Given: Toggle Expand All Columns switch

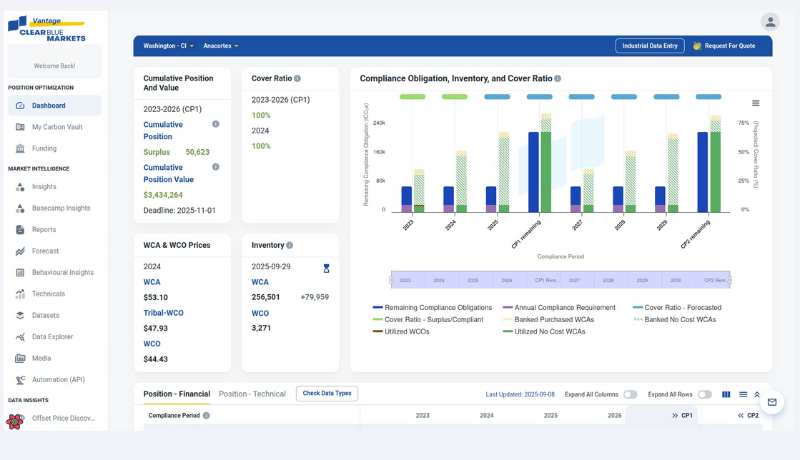Looking at the screenshot, I should 630,394.
